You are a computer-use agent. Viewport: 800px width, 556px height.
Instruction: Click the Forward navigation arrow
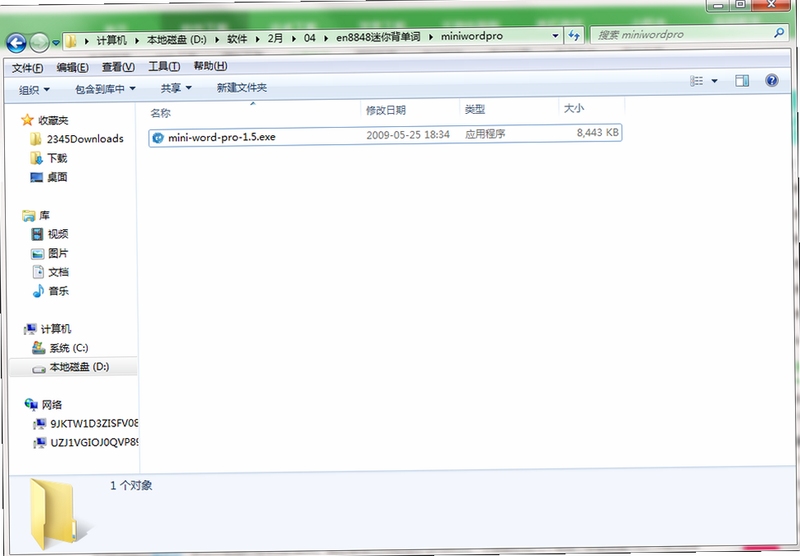tap(40, 42)
